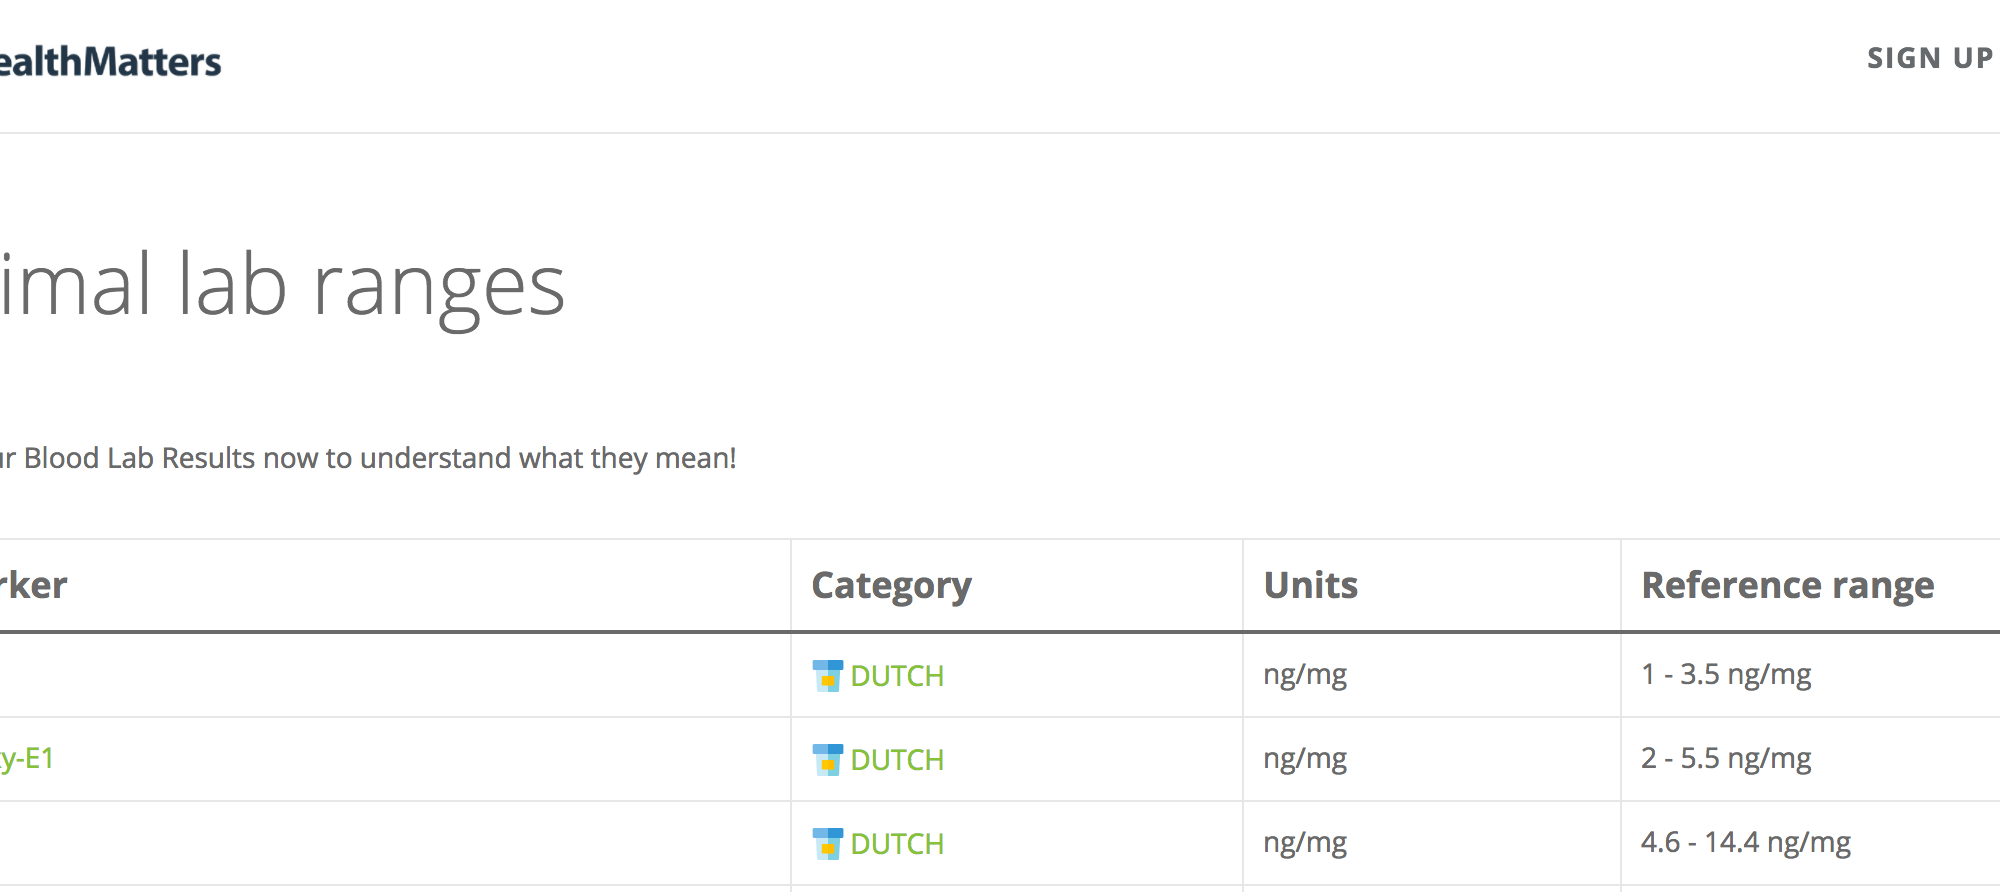Open DUTCH category link in the y-E1 row
The image size is (2000, 892).
pos(896,760)
